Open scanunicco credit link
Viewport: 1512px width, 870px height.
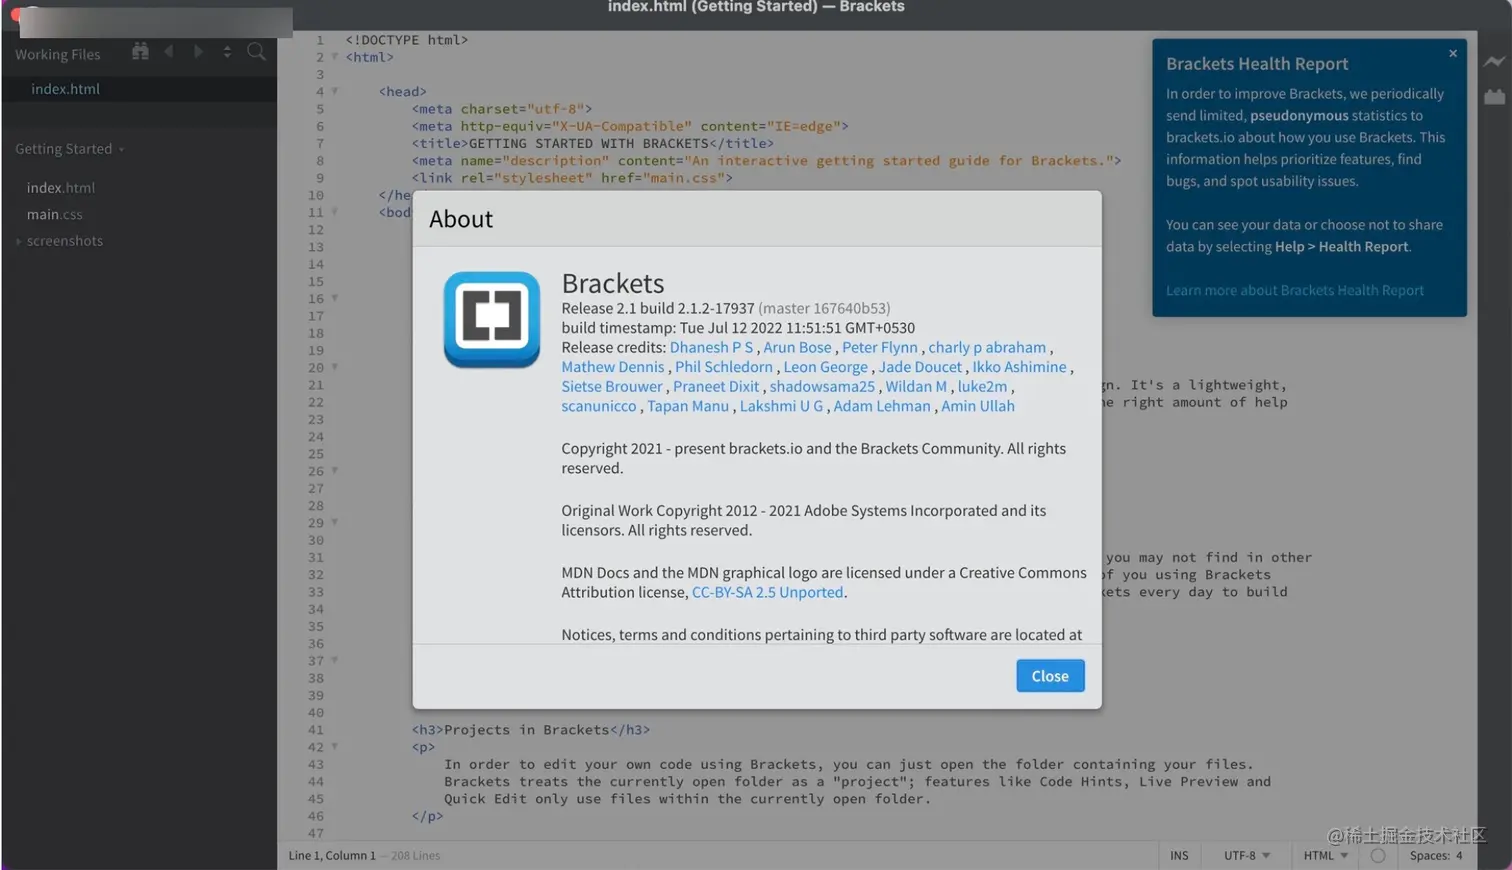click(x=598, y=406)
